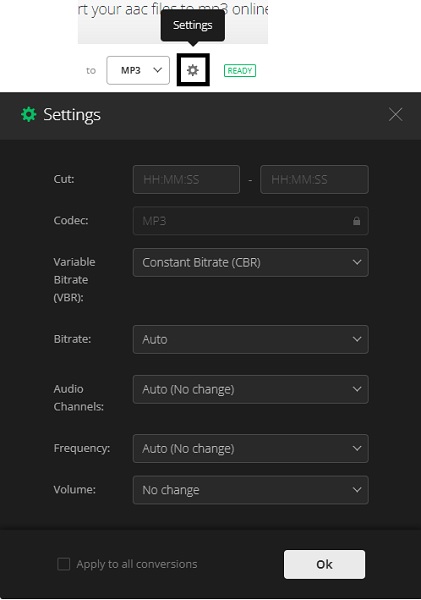Click the Cut start time field
Image resolution: width=421 pixels, height=600 pixels.
tap(186, 179)
